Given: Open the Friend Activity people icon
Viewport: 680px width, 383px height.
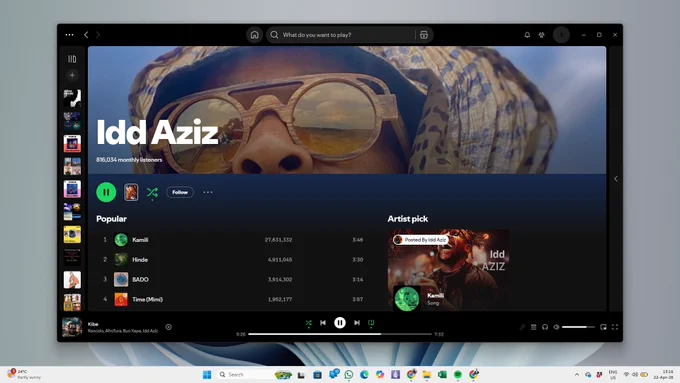Looking at the screenshot, I should [542, 35].
